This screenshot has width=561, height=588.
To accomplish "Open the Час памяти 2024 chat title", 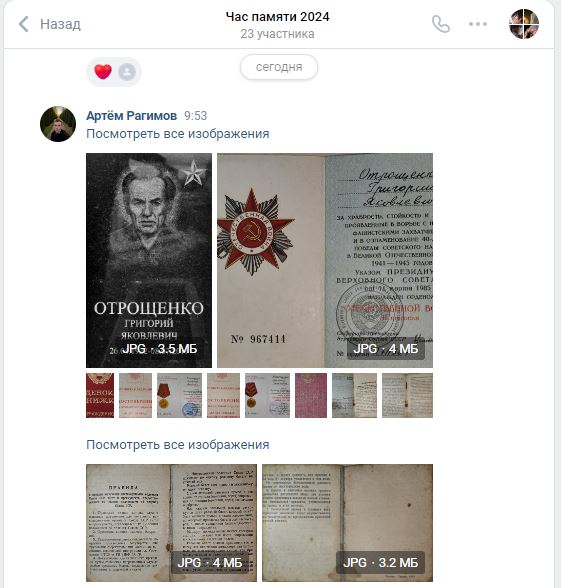I will pos(278,17).
